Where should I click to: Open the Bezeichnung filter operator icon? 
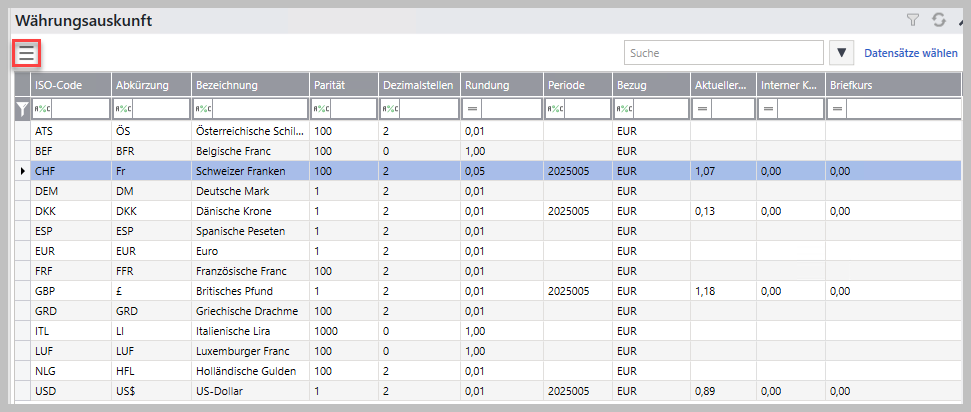[203, 109]
